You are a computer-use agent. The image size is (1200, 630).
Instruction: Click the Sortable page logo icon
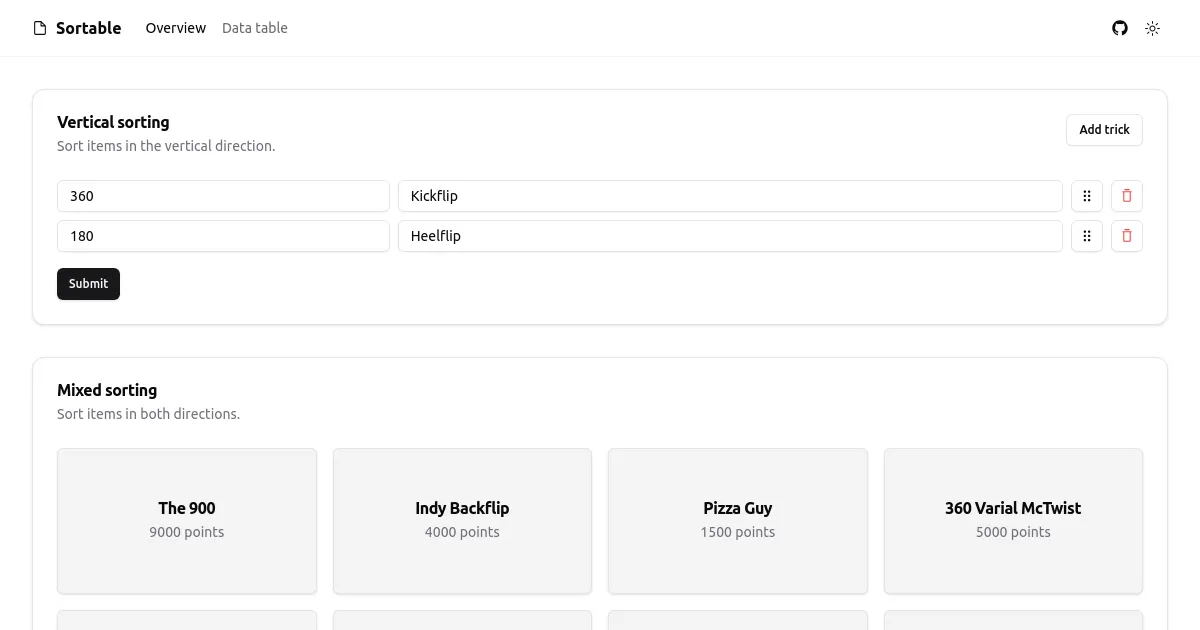point(38,28)
